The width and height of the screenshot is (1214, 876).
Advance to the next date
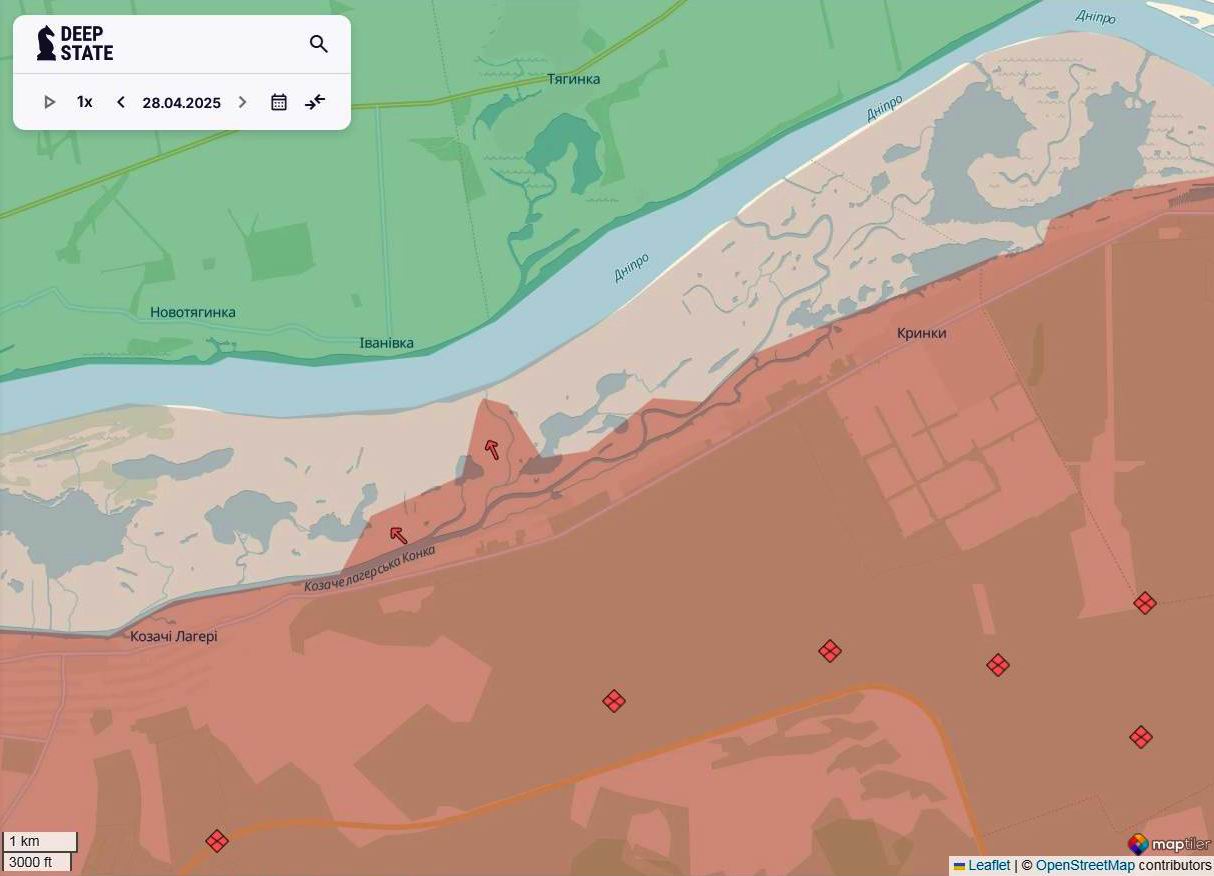tap(242, 101)
